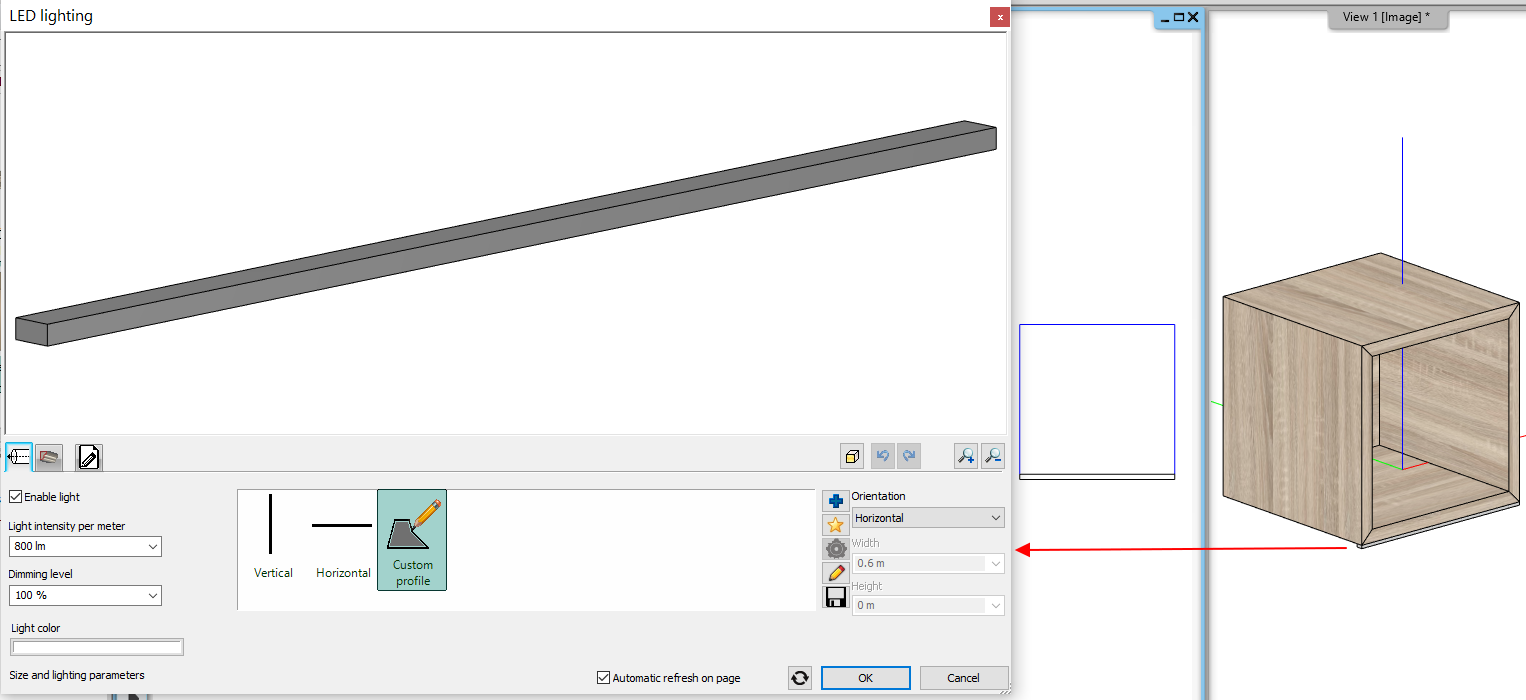Confirm the dialog with OK

tap(866, 678)
